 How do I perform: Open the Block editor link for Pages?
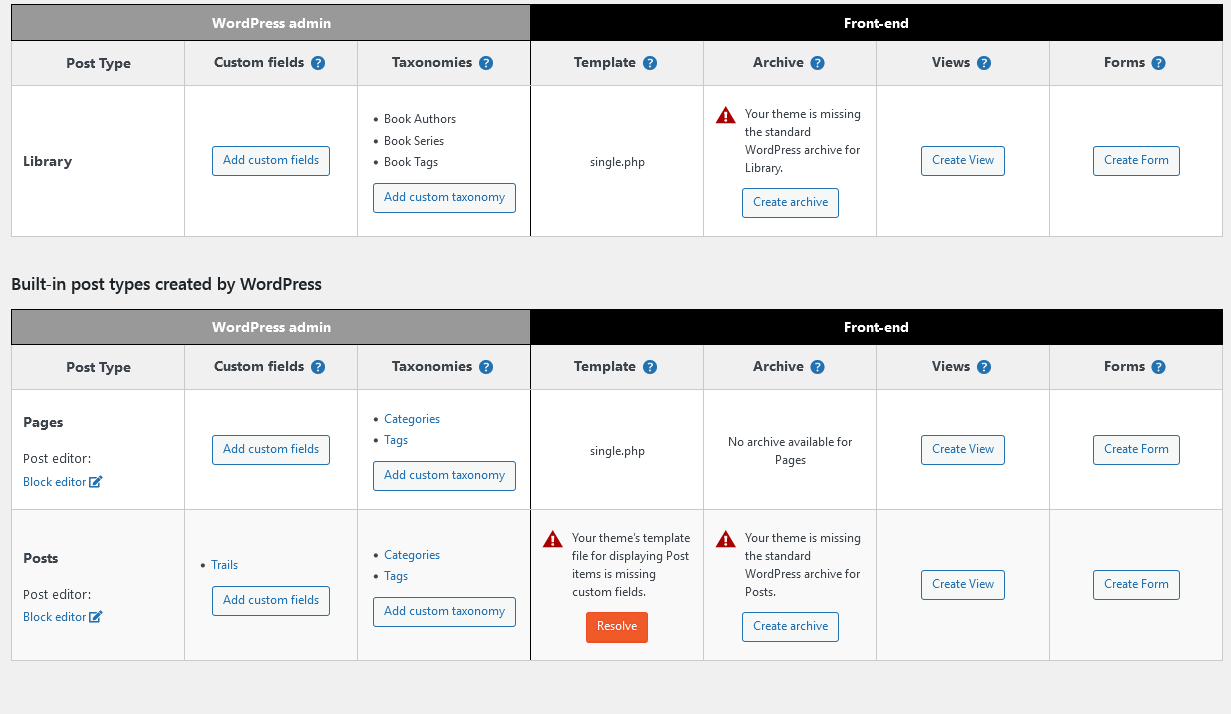[55, 482]
